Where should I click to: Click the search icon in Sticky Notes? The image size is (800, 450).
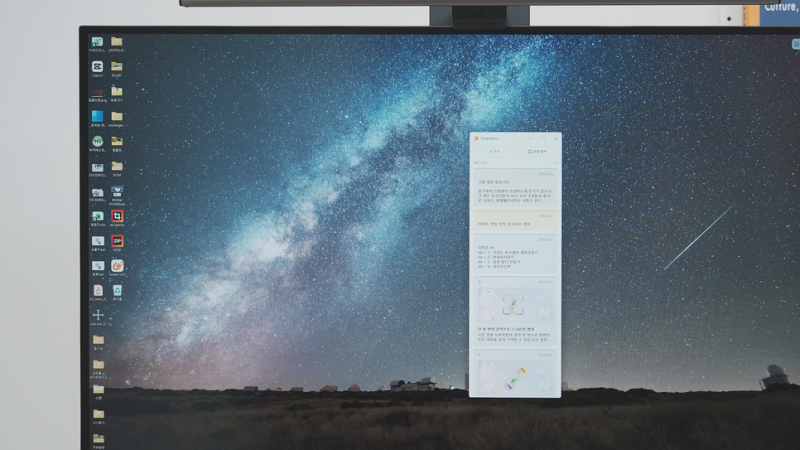pos(555,163)
